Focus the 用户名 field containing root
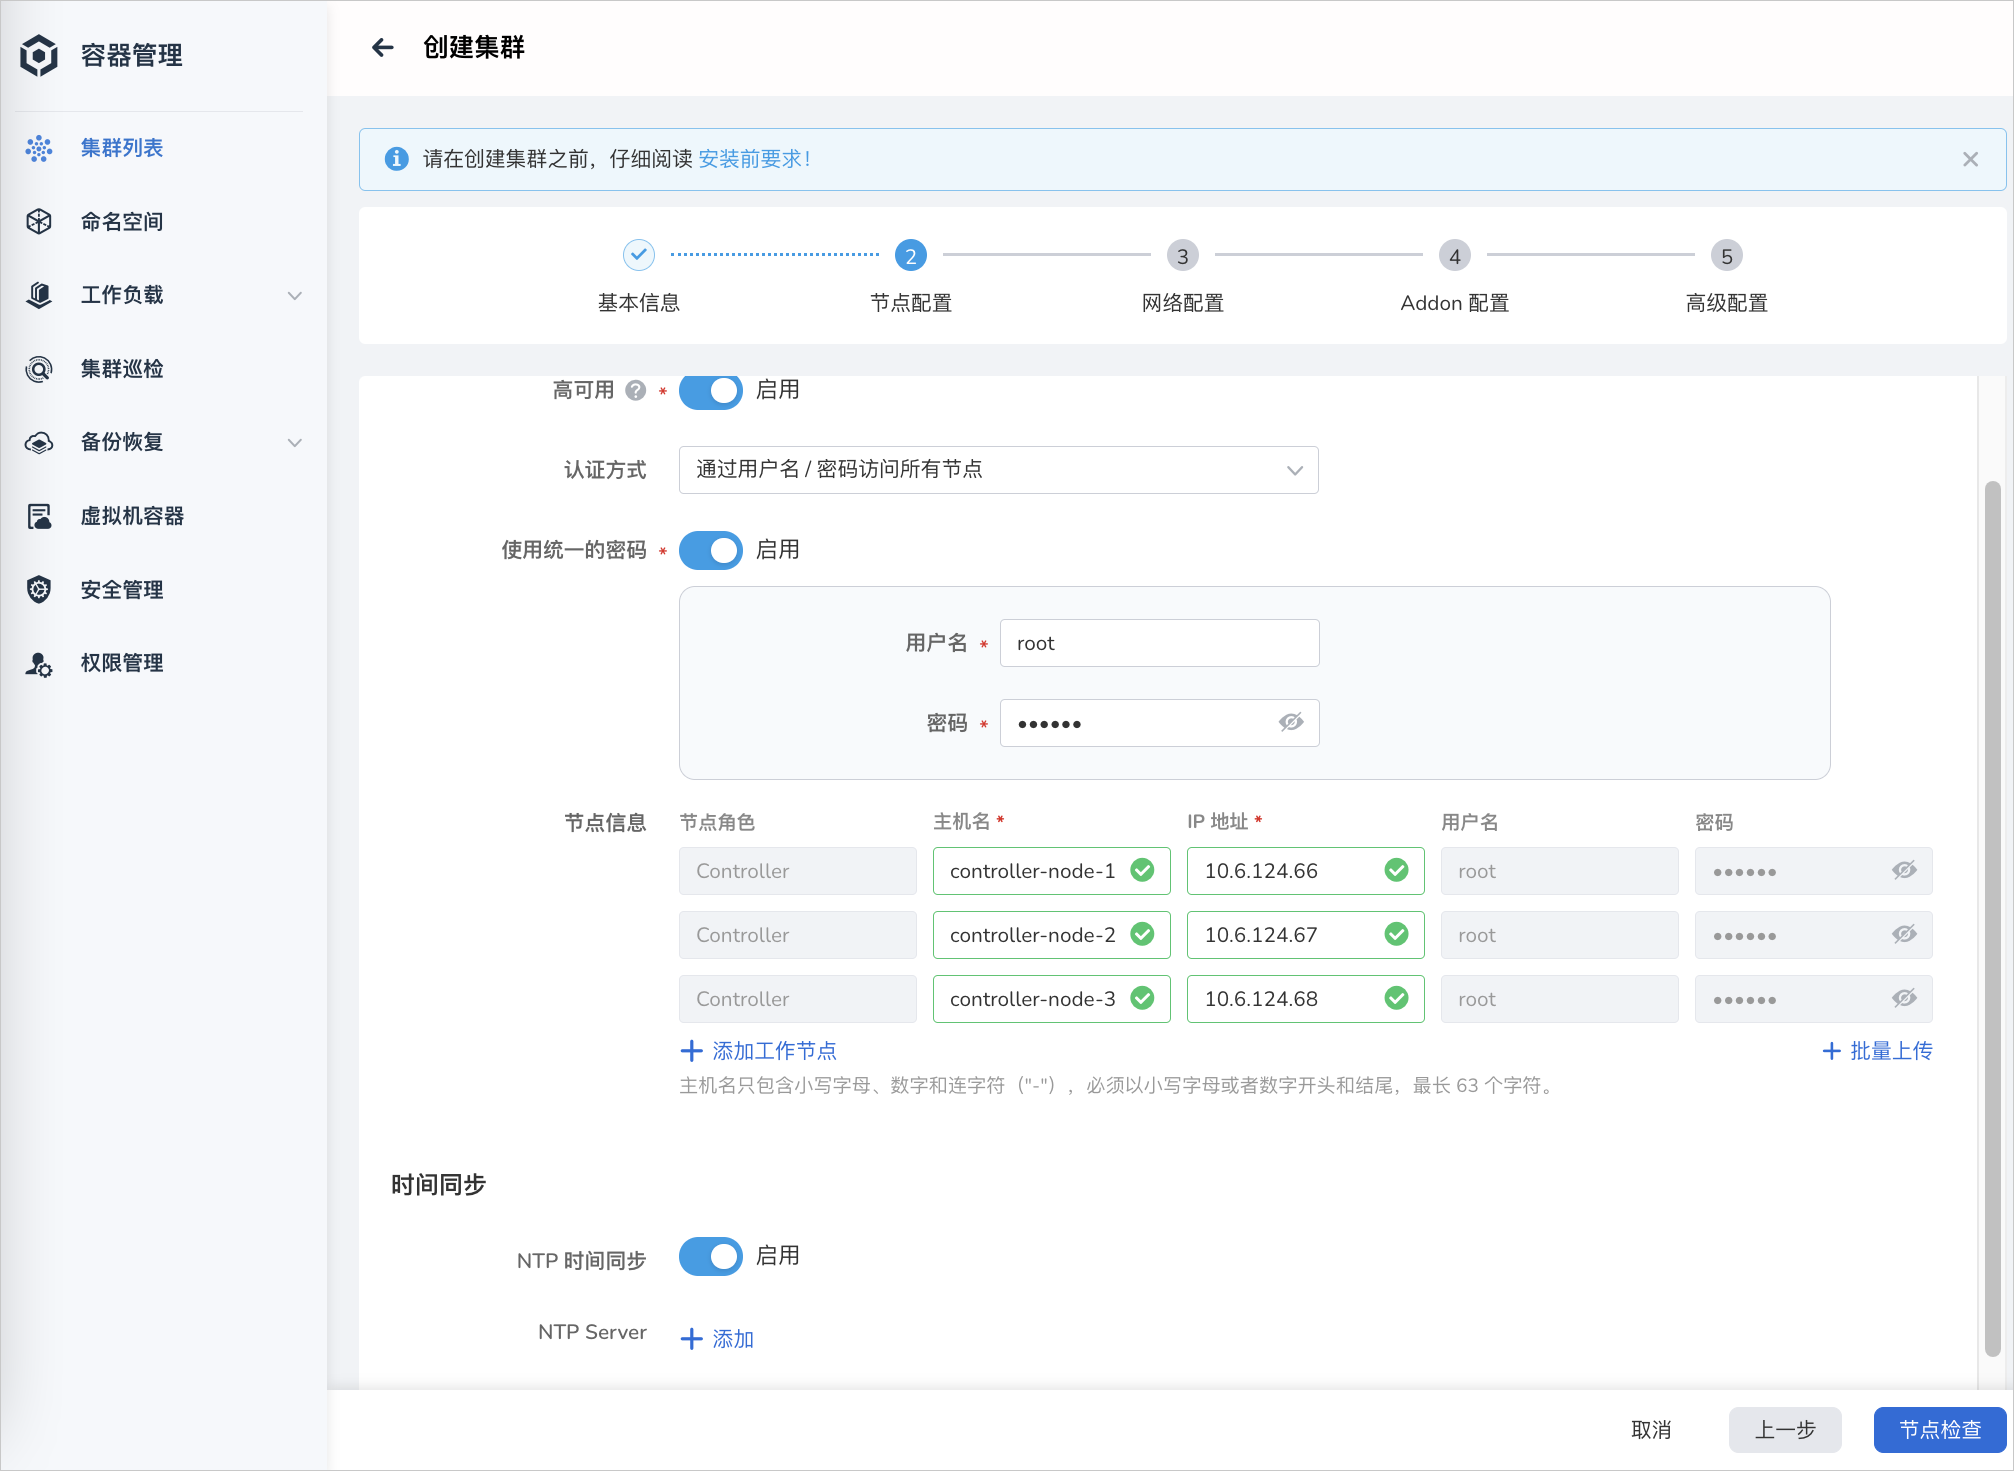The image size is (2014, 1471). click(1159, 643)
